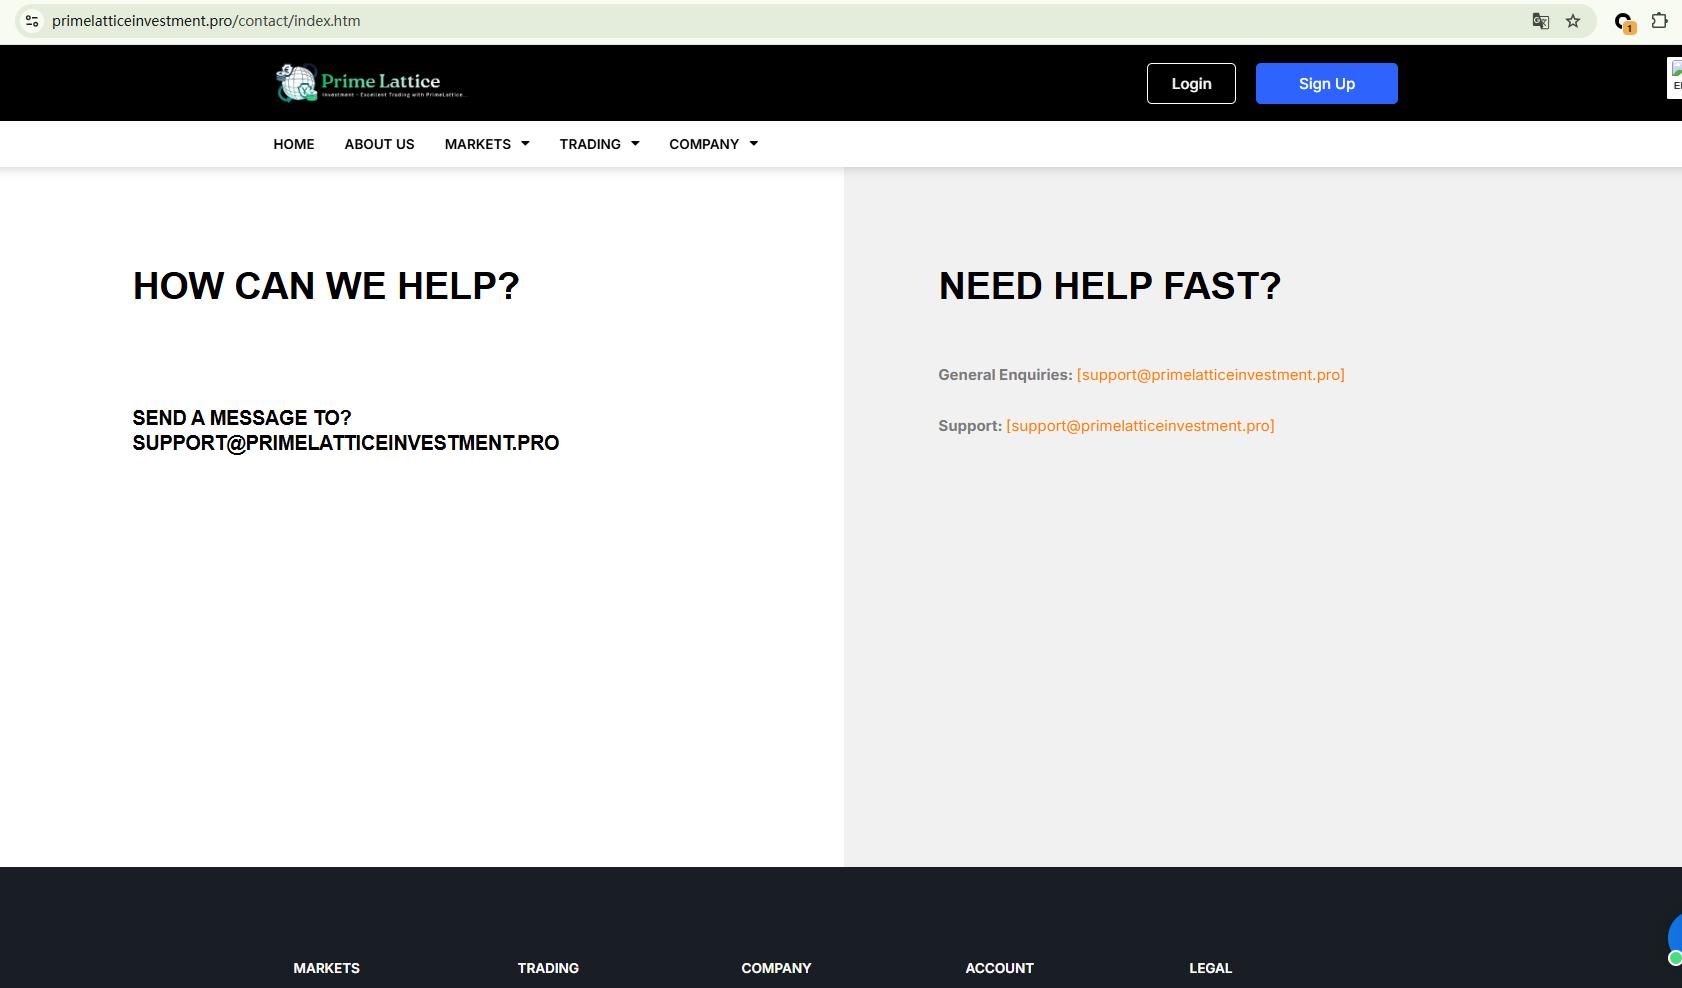The height and width of the screenshot is (988, 1682).
Task: Click the Login button
Action: click(1191, 84)
